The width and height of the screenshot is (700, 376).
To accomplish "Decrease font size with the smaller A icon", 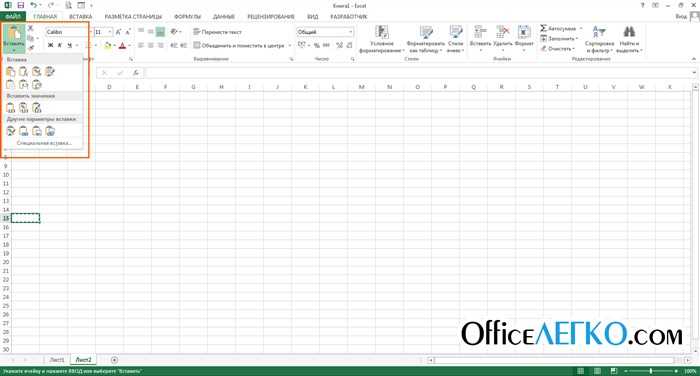I will tap(128, 32).
